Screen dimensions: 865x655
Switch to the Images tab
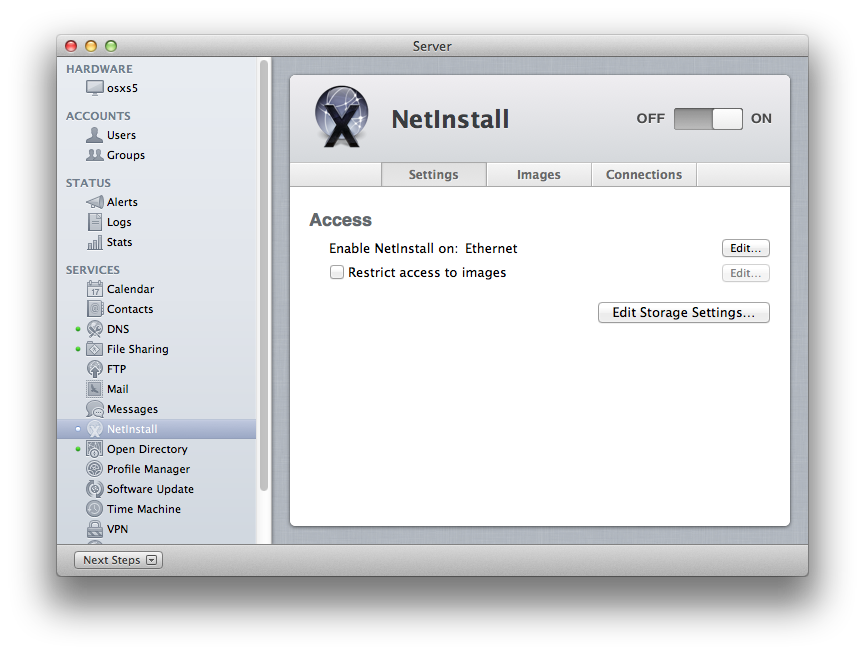point(538,174)
